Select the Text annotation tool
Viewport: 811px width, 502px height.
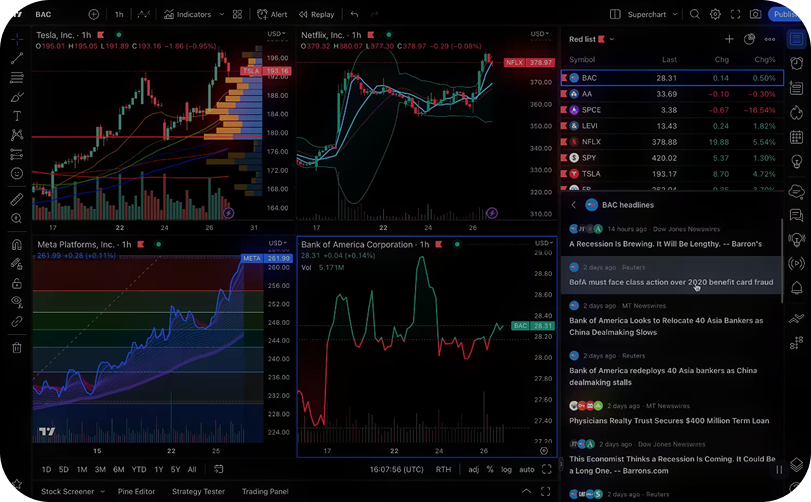[x=17, y=116]
